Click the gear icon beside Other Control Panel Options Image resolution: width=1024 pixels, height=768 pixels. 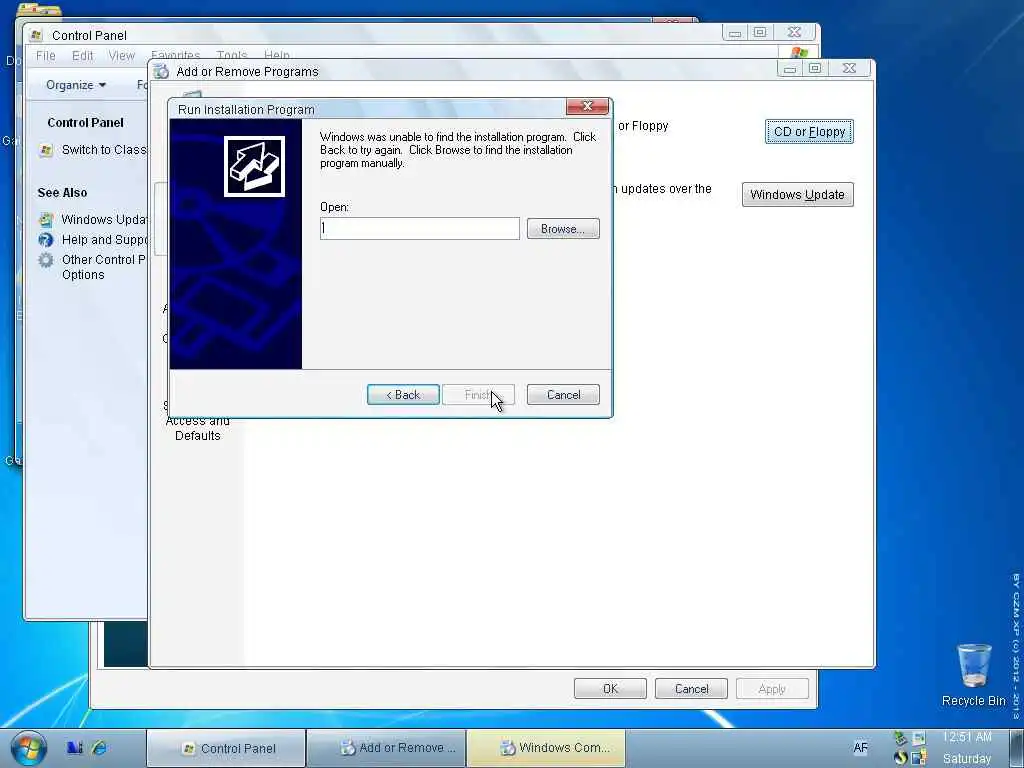[46, 260]
